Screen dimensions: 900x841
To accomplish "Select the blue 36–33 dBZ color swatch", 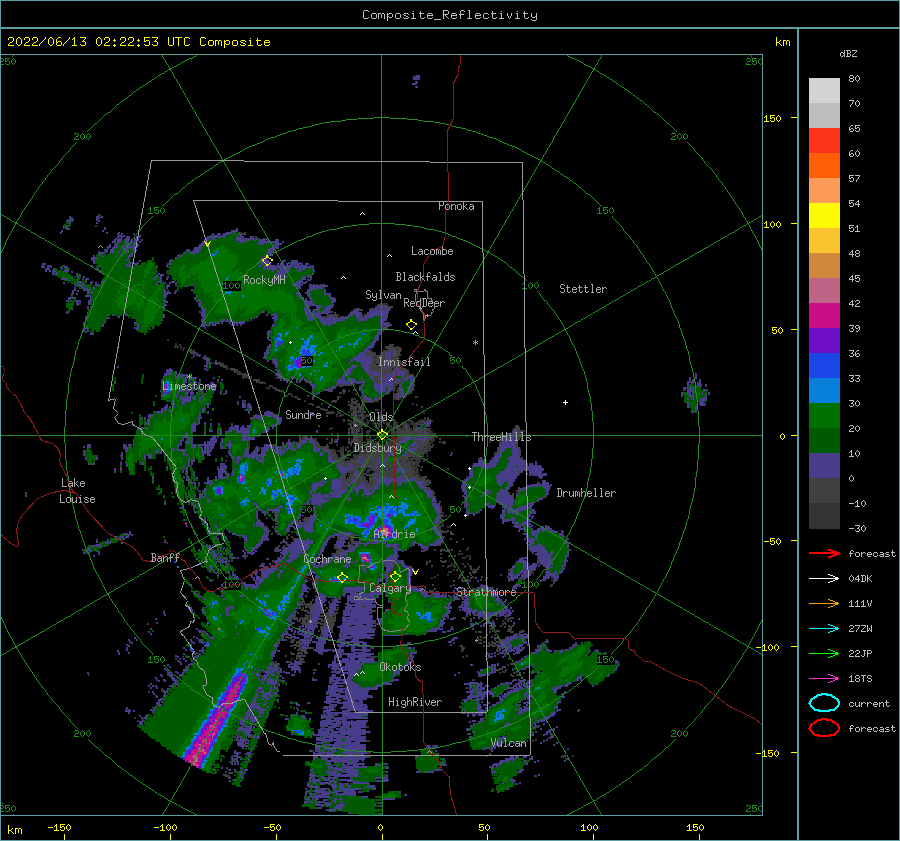I will [824, 366].
